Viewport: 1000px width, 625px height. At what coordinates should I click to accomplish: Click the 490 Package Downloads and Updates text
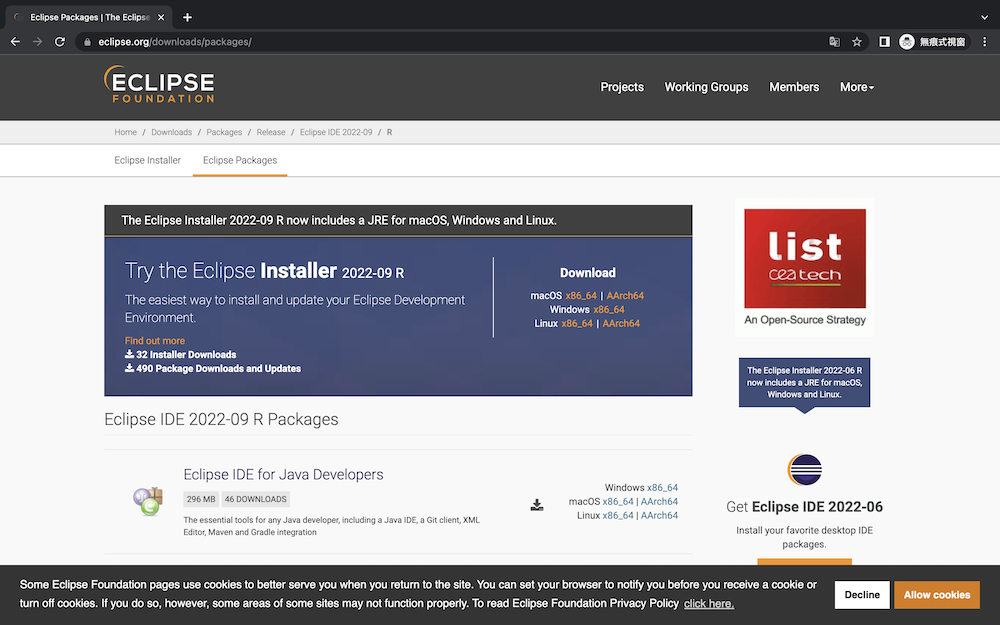coord(212,369)
